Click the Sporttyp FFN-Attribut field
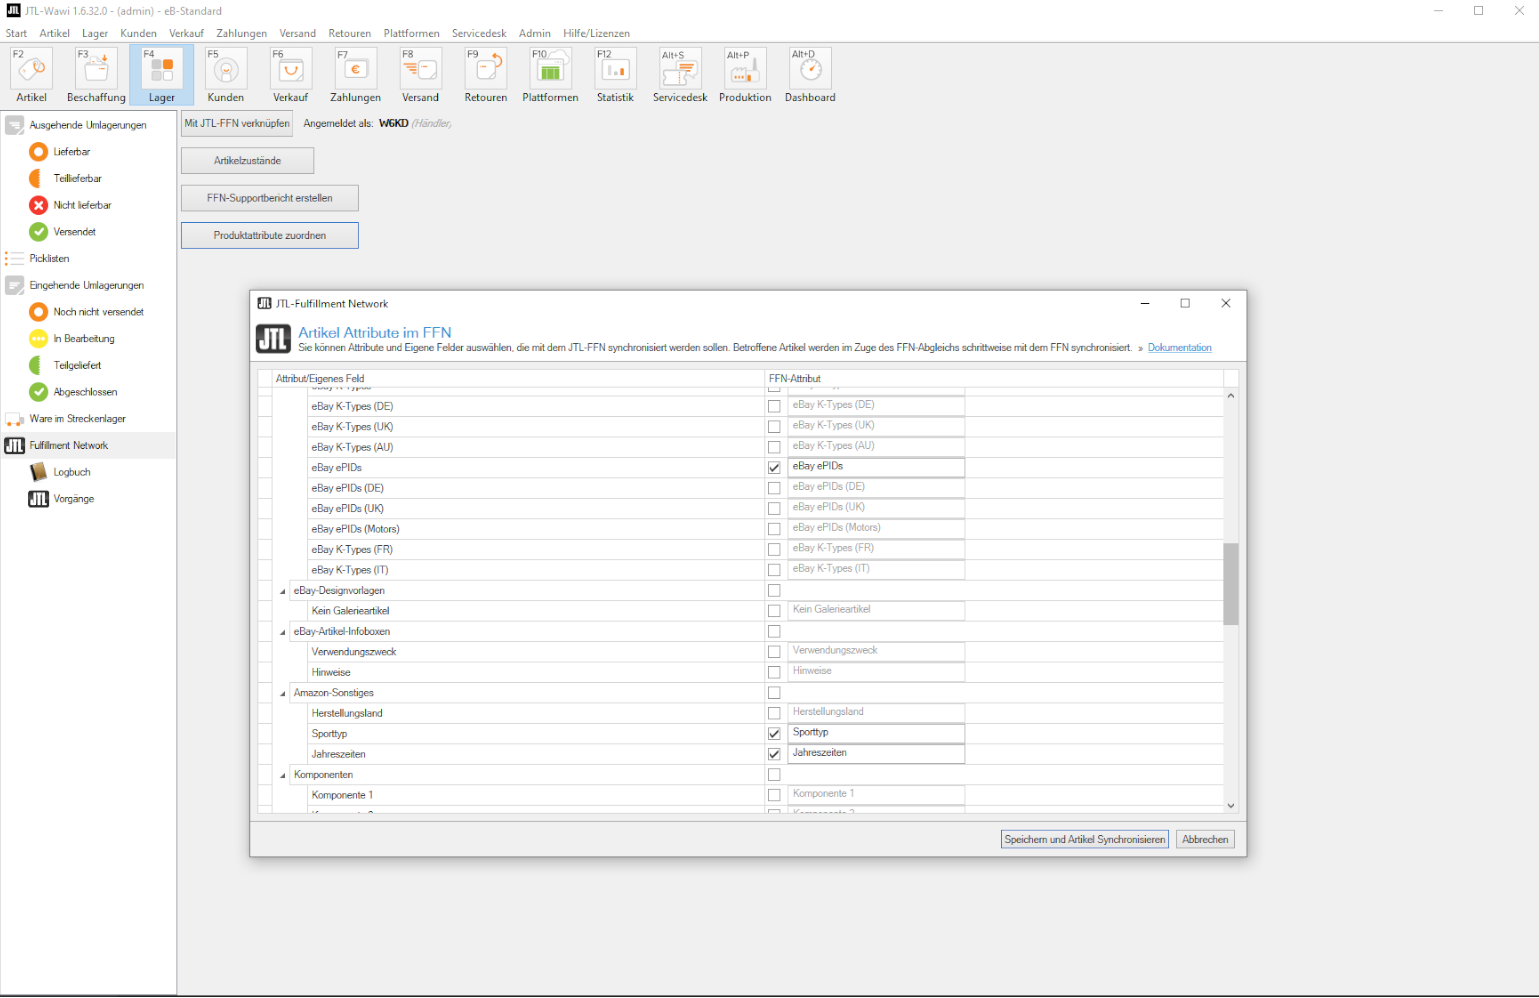1539x998 pixels. point(876,733)
